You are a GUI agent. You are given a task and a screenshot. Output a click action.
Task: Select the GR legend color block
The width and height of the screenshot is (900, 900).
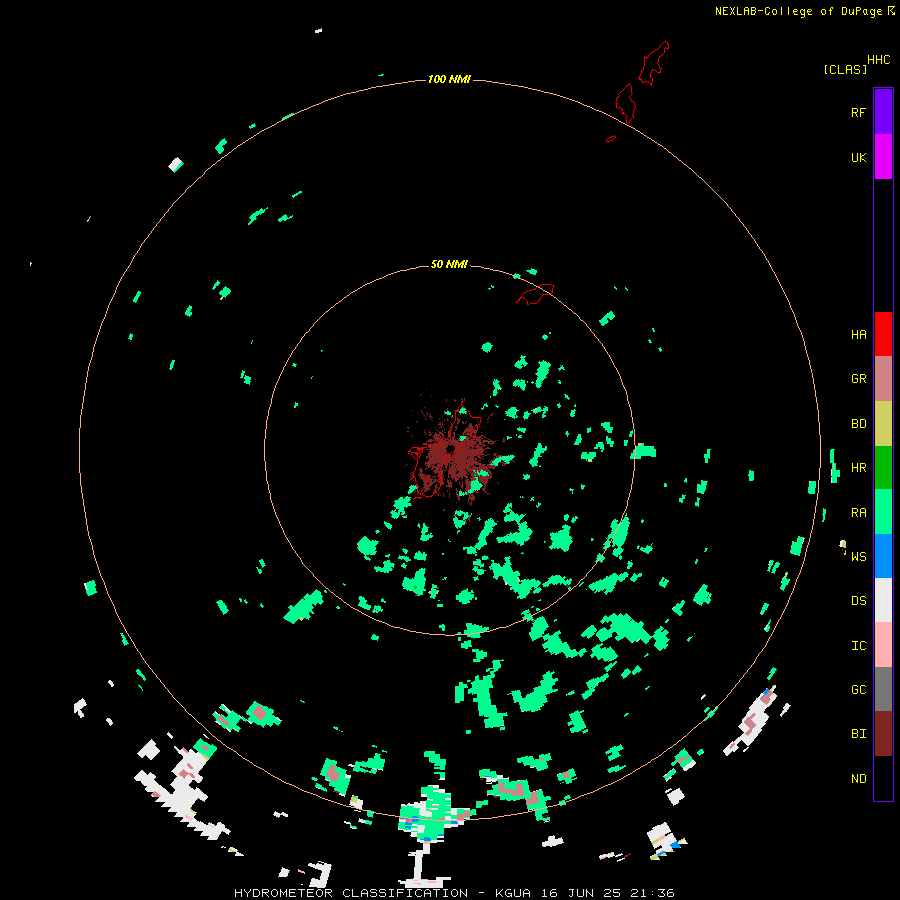point(883,379)
